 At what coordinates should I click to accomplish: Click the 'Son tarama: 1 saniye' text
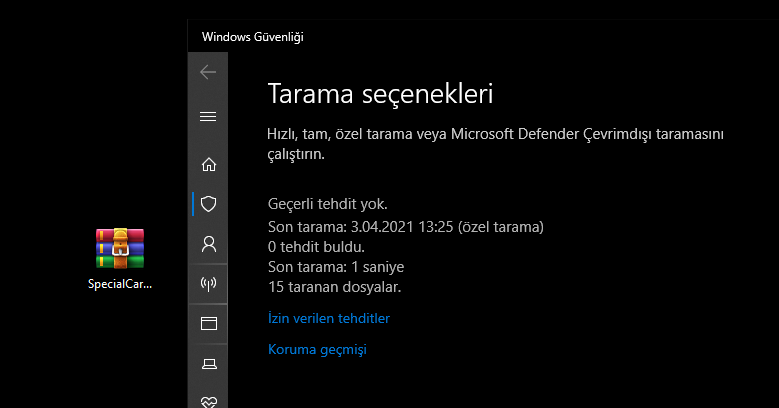pyautogui.click(x=336, y=267)
